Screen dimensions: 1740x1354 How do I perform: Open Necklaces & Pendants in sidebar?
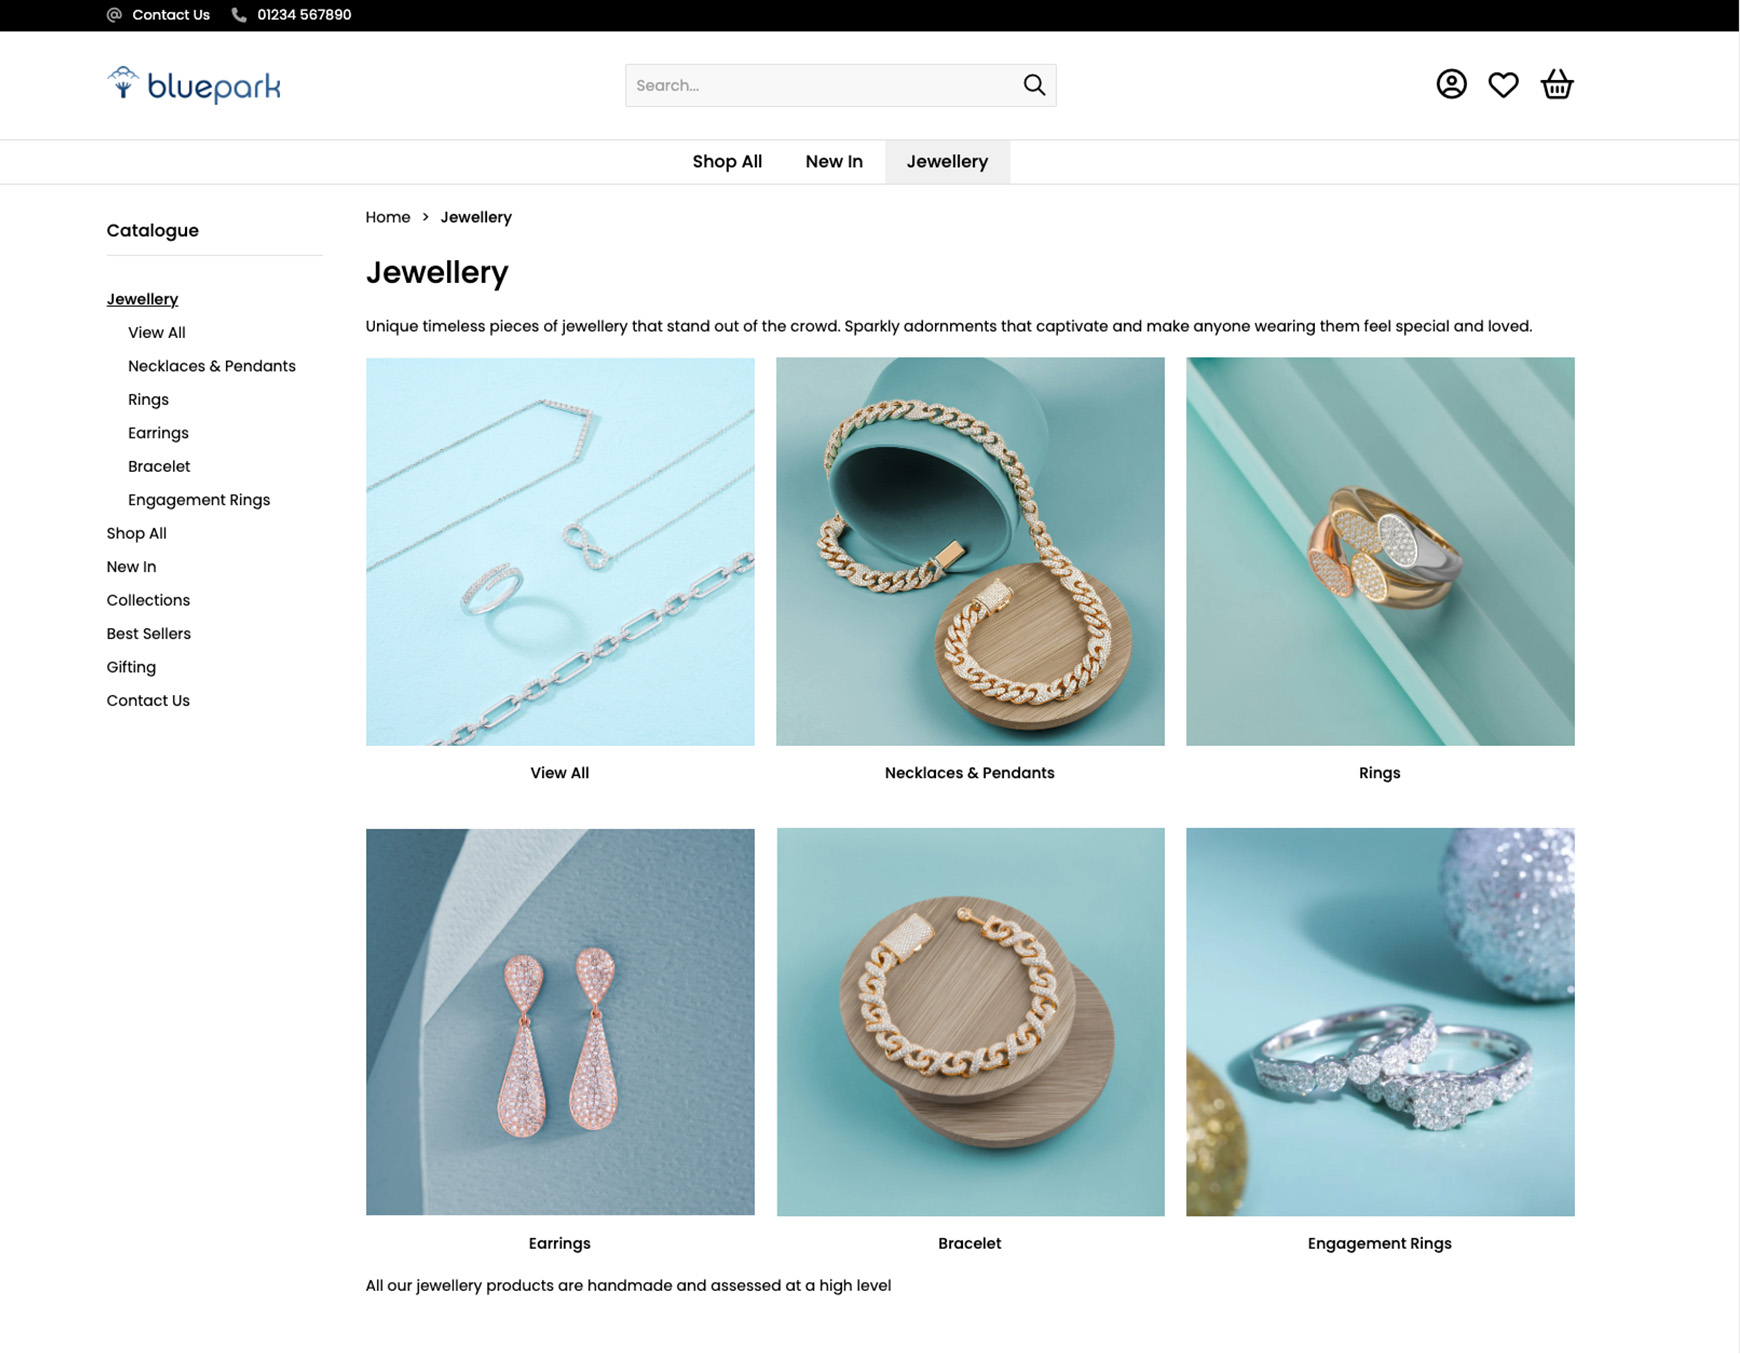212,366
